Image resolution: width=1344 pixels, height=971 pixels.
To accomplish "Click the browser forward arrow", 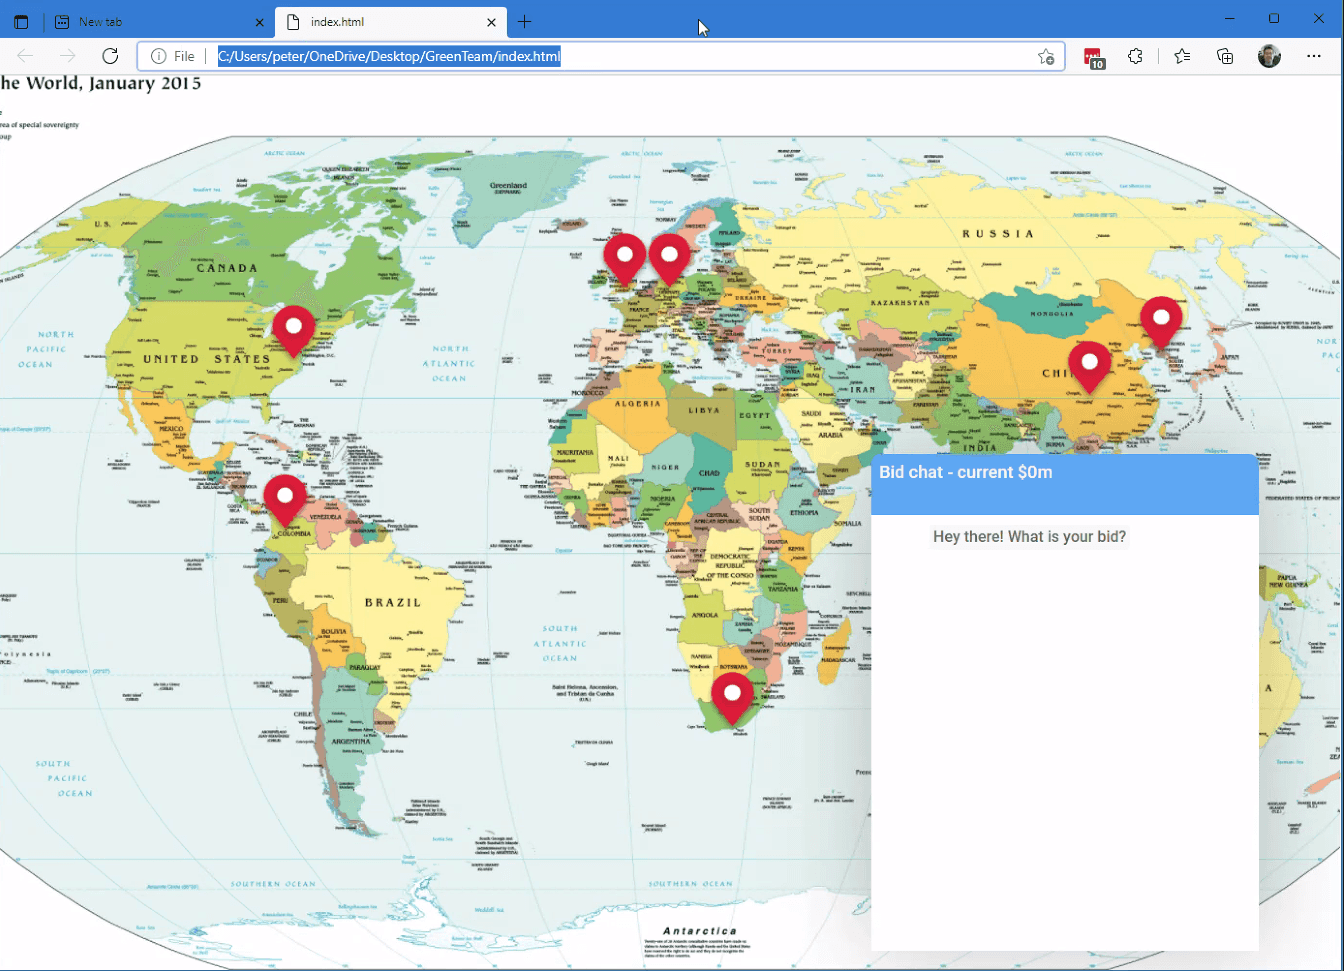I will pyautogui.click(x=67, y=56).
